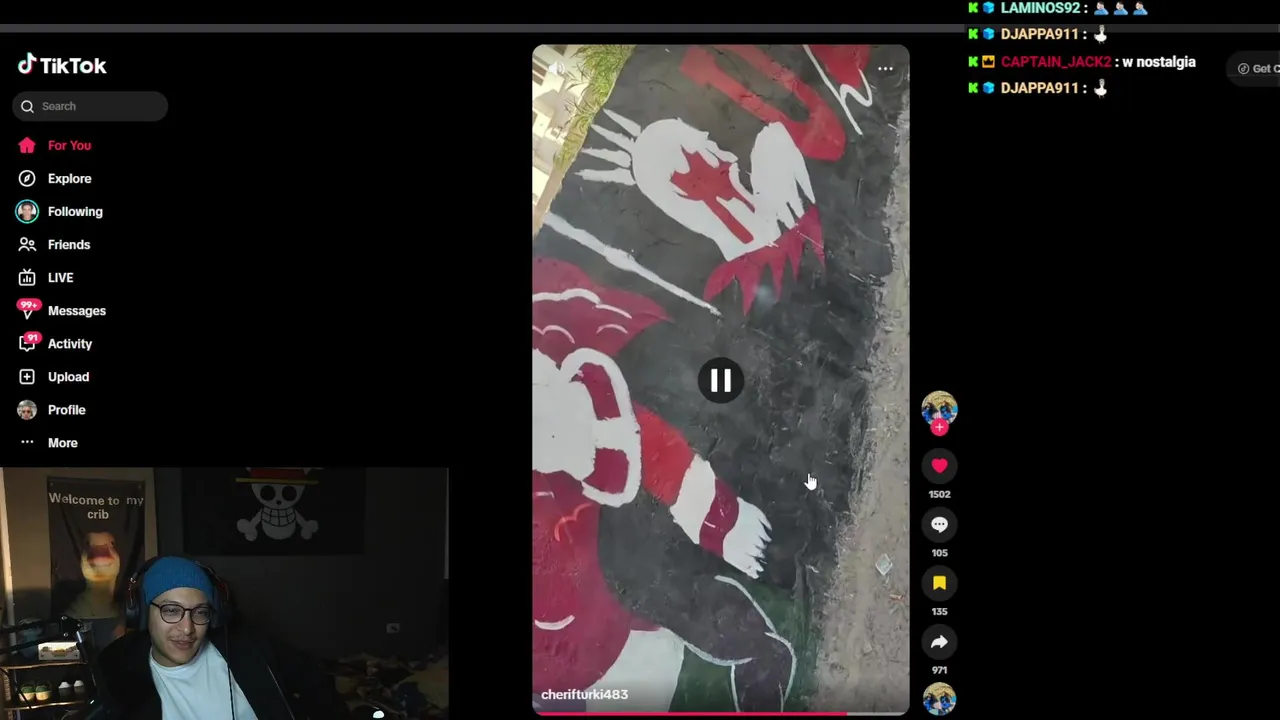Open the LIVE section
This screenshot has height=720, width=1280.
coord(60,277)
